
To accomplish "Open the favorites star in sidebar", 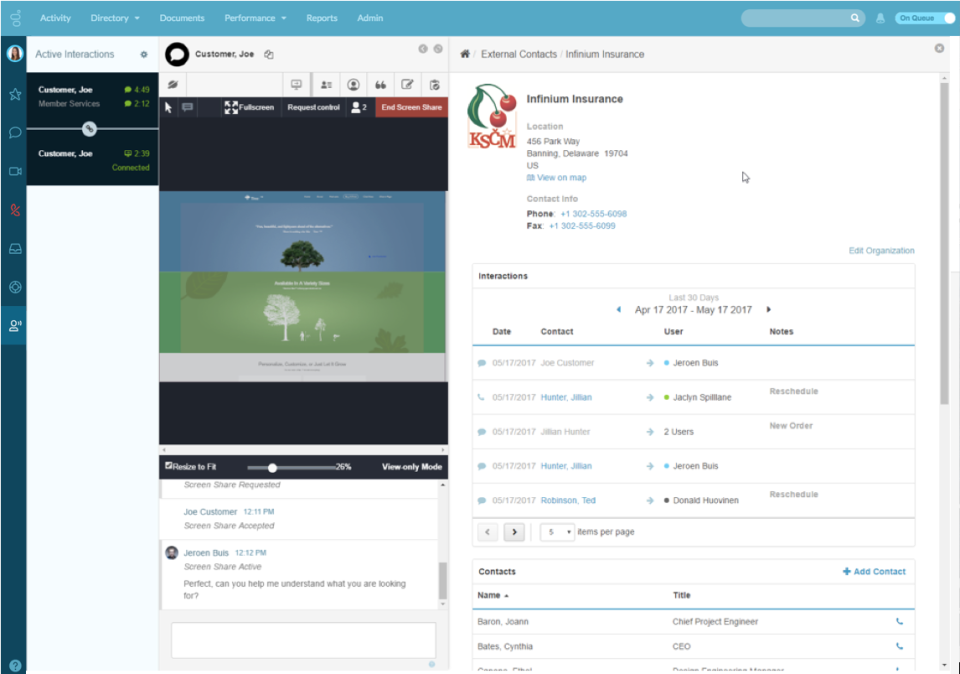I will [x=13, y=94].
